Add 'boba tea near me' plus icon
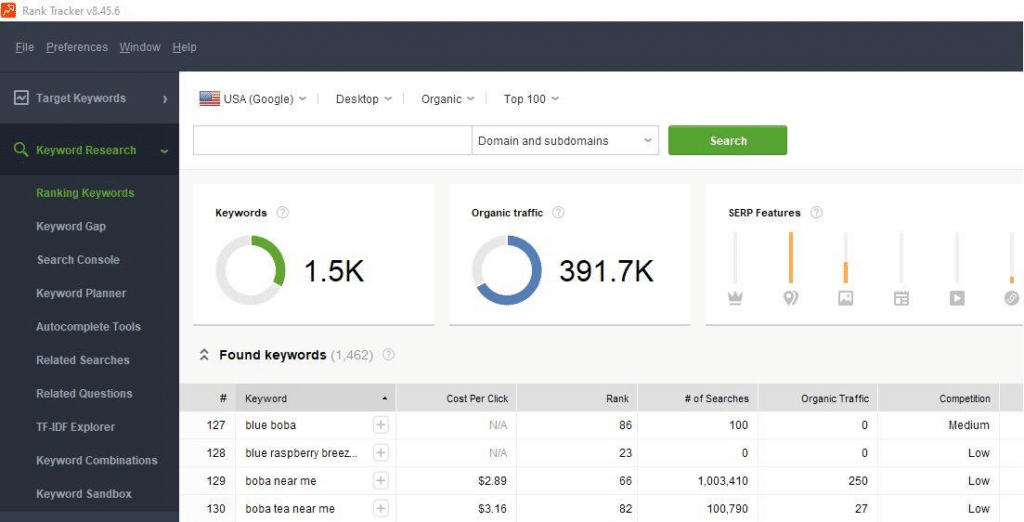The width and height of the screenshot is (1024, 522). tap(381, 508)
